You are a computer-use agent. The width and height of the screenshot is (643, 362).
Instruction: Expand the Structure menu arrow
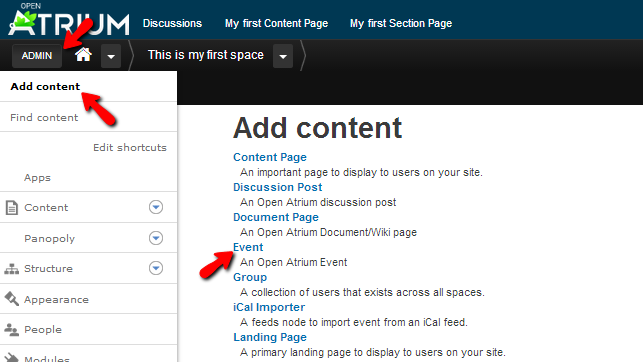click(x=156, y=268)
